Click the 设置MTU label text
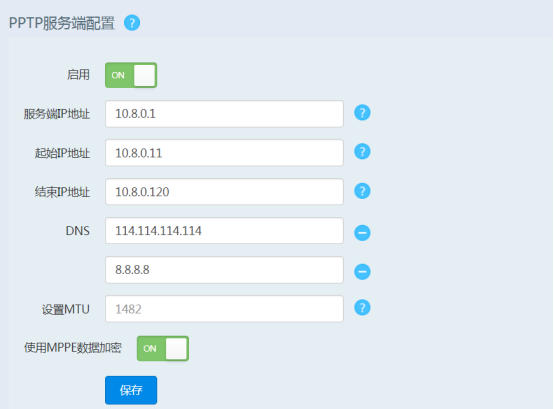The image size is (554, 409). (66, 309)
